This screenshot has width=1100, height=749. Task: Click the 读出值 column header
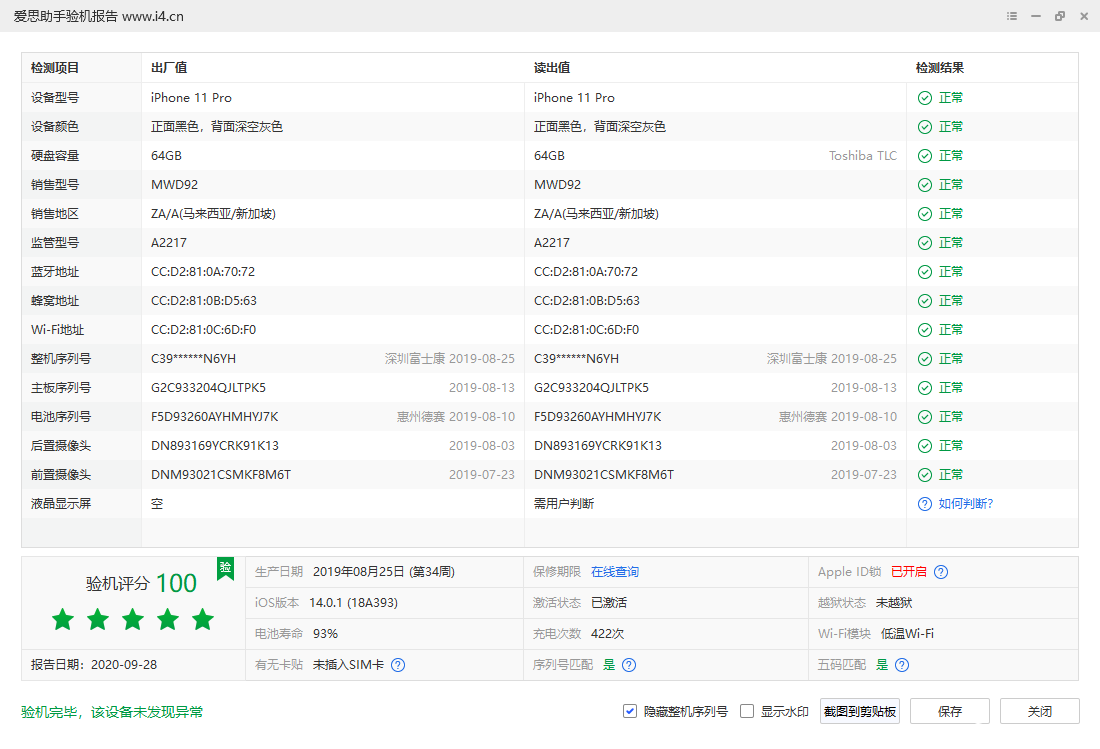point(552,68)
